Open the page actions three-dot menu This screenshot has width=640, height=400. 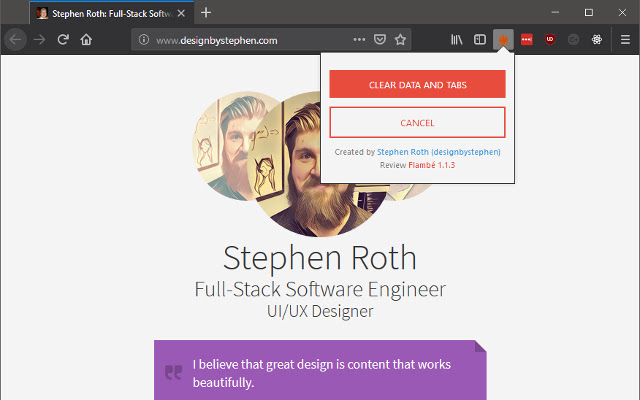[360, 40]
